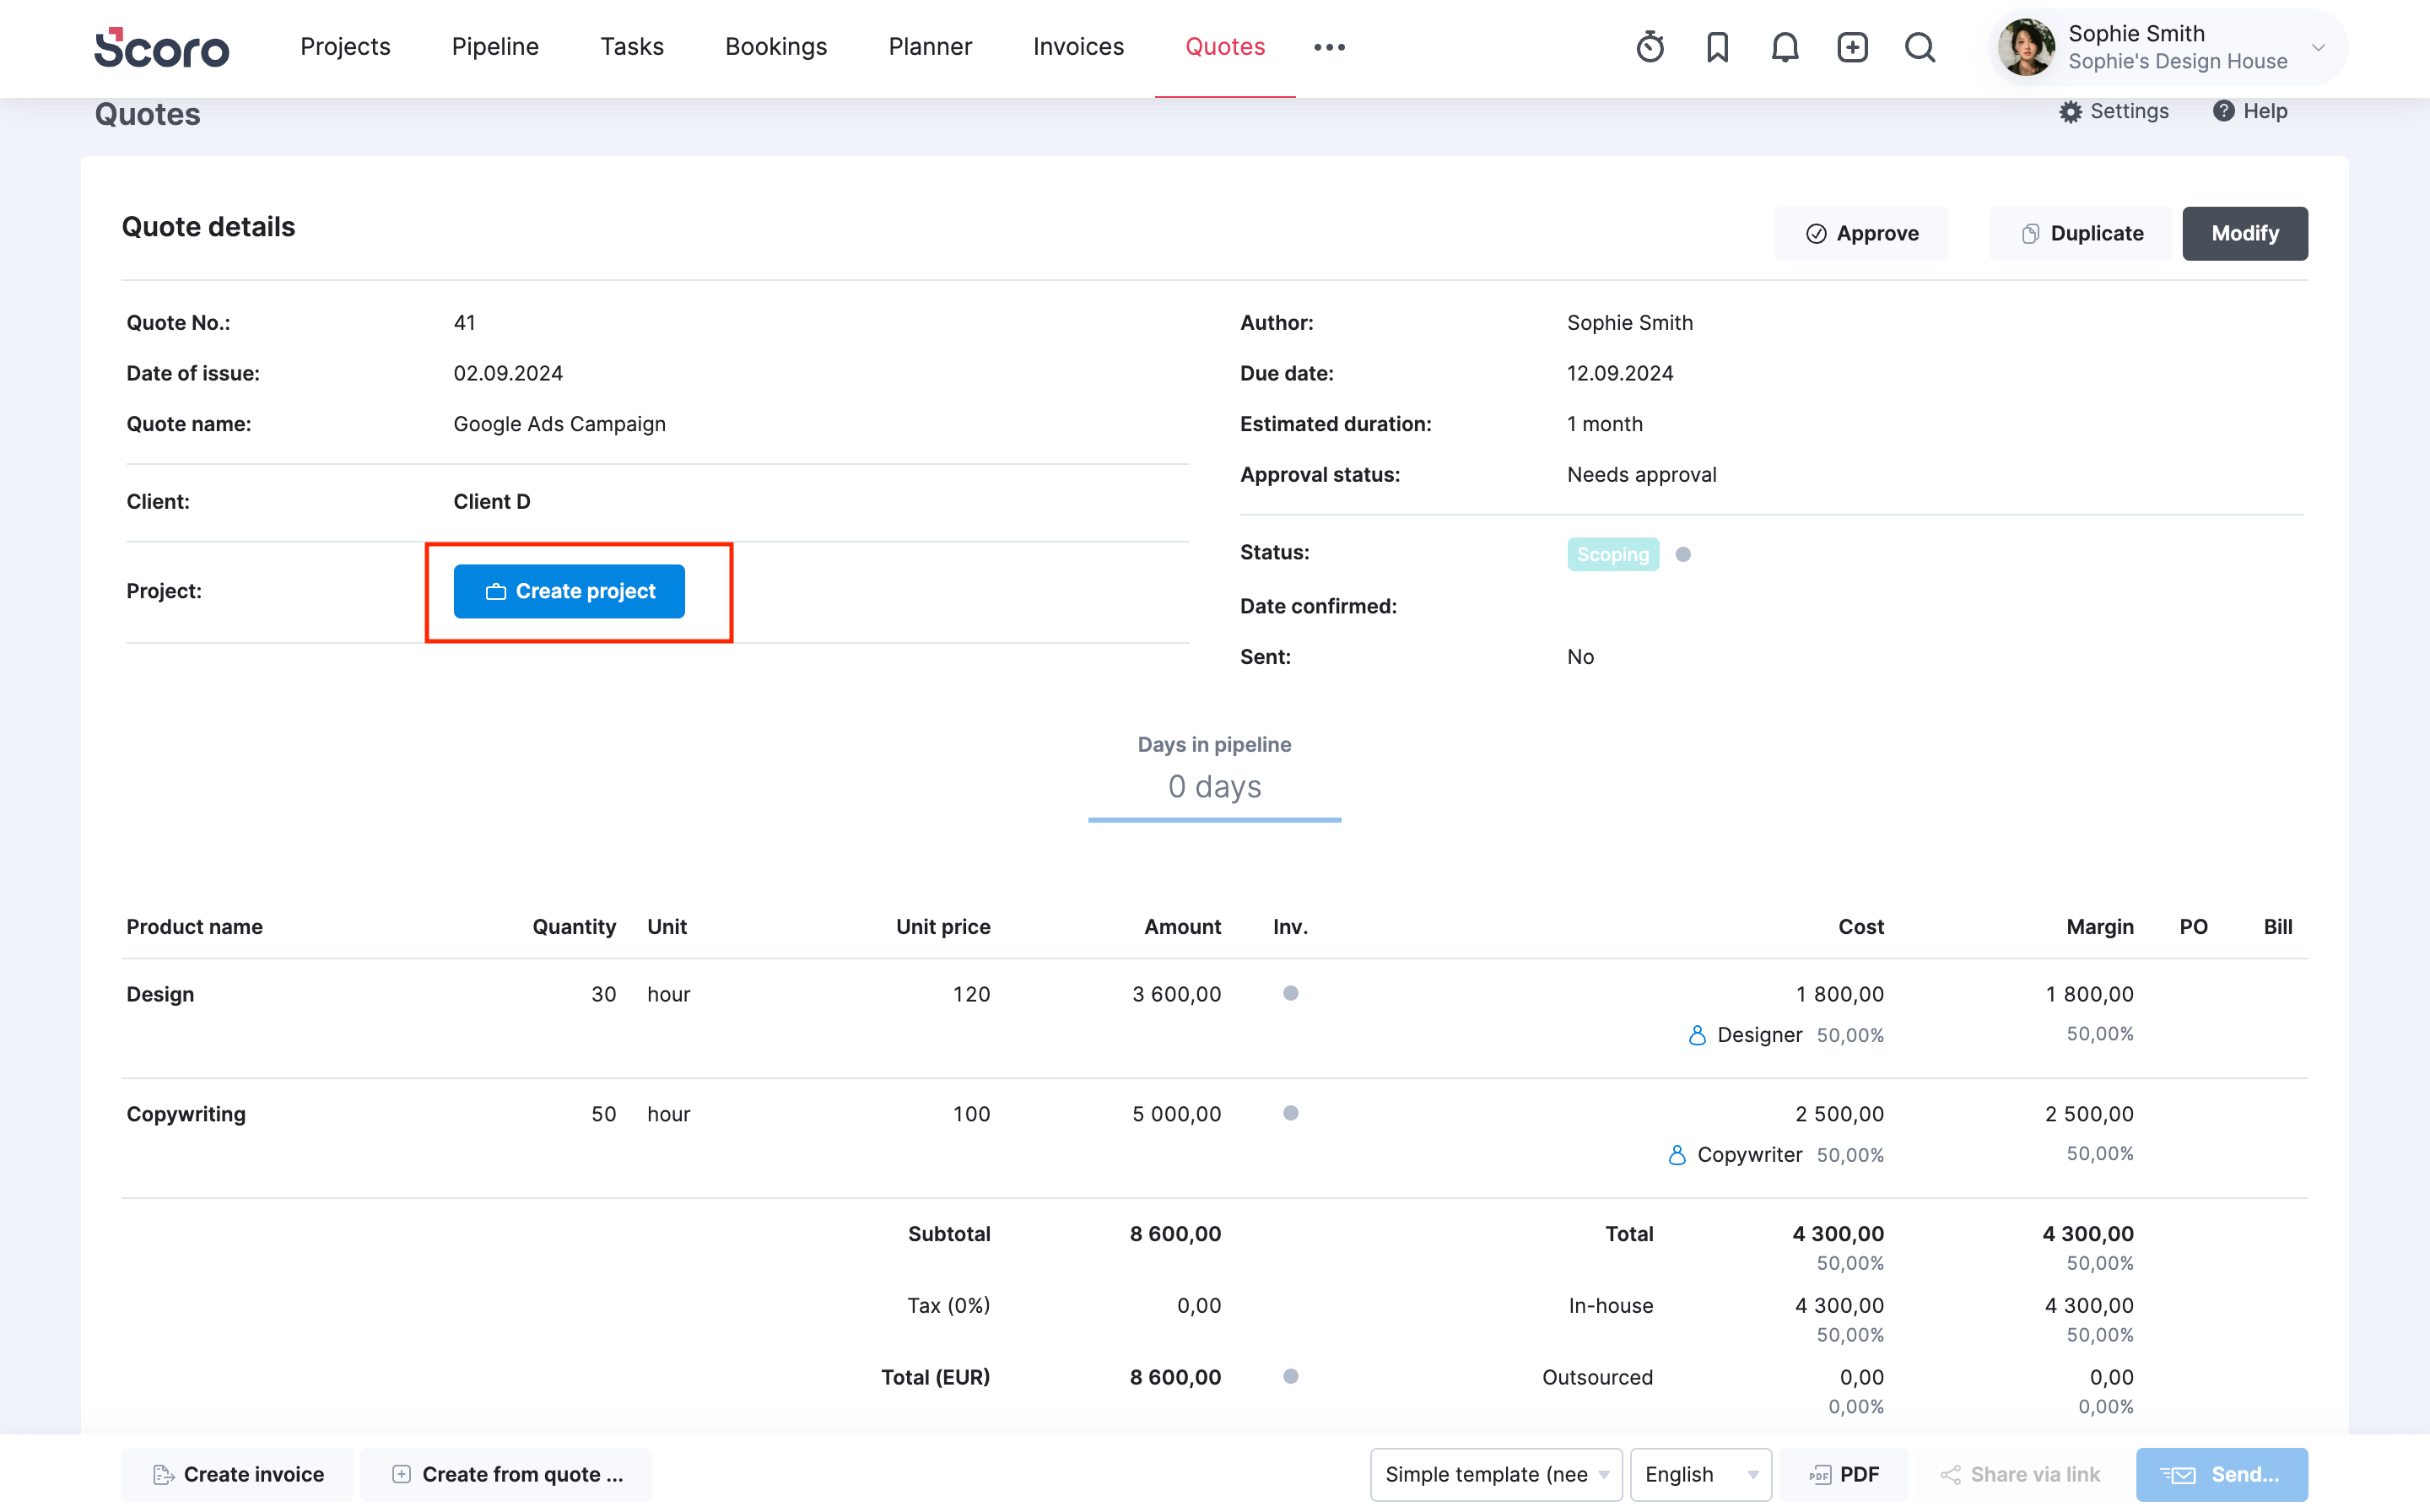This screenshot has width=2430, height=1512.
Task: Click the Designer role person icon
Action: click(x=1697, y=1035)
